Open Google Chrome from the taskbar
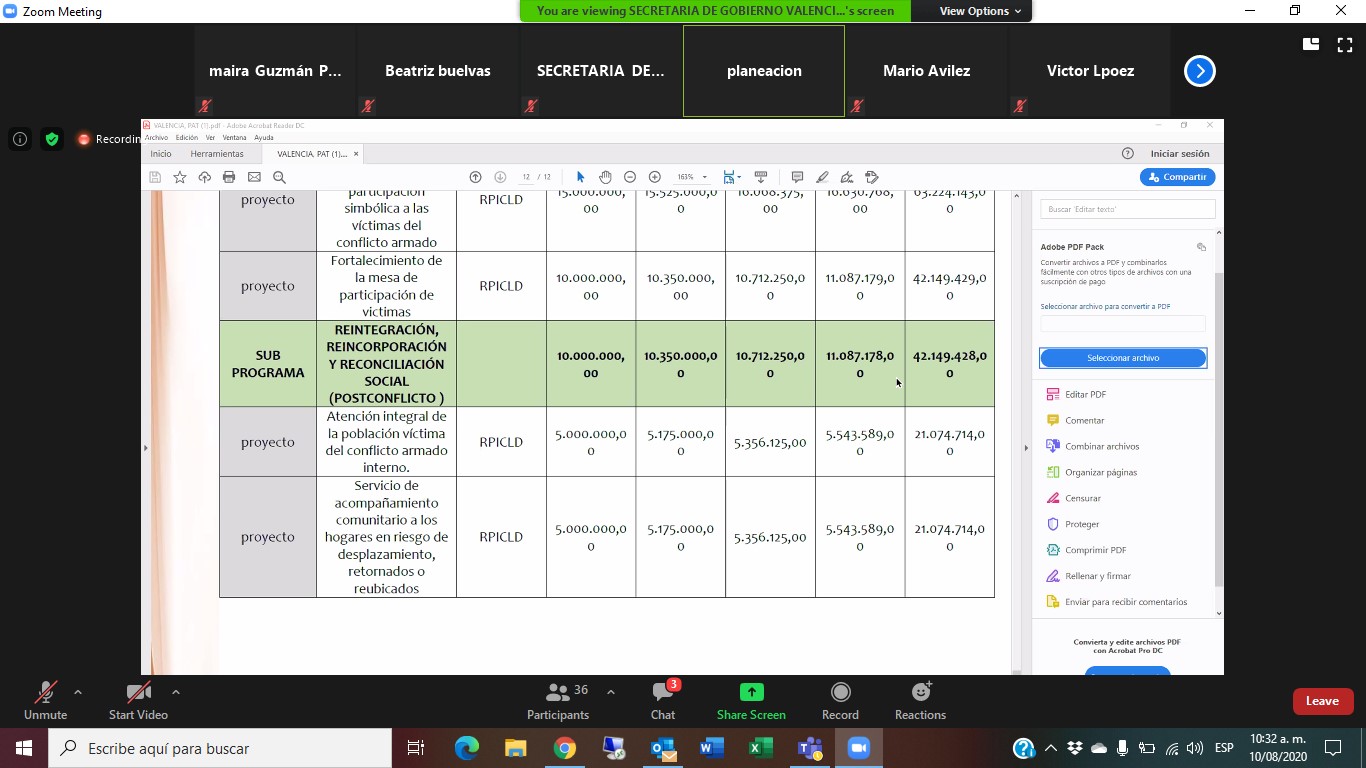1366x768 pixels. tap(565, 748)
